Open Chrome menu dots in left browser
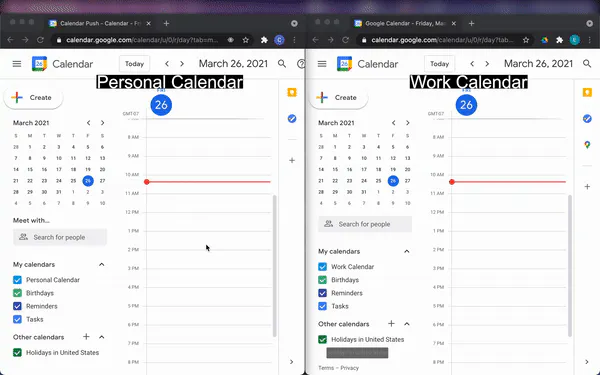The image size is (600, 375). [294, 40]
